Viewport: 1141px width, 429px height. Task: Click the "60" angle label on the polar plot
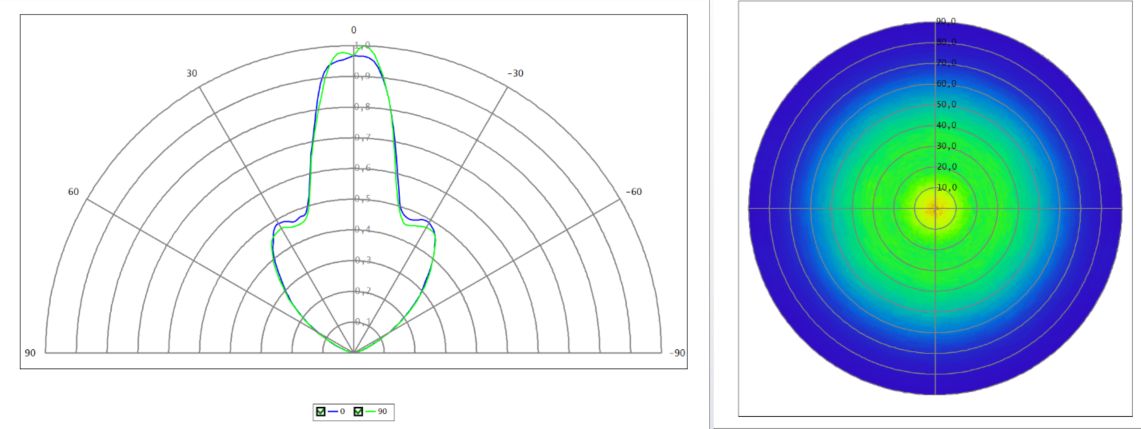[73, 192]
